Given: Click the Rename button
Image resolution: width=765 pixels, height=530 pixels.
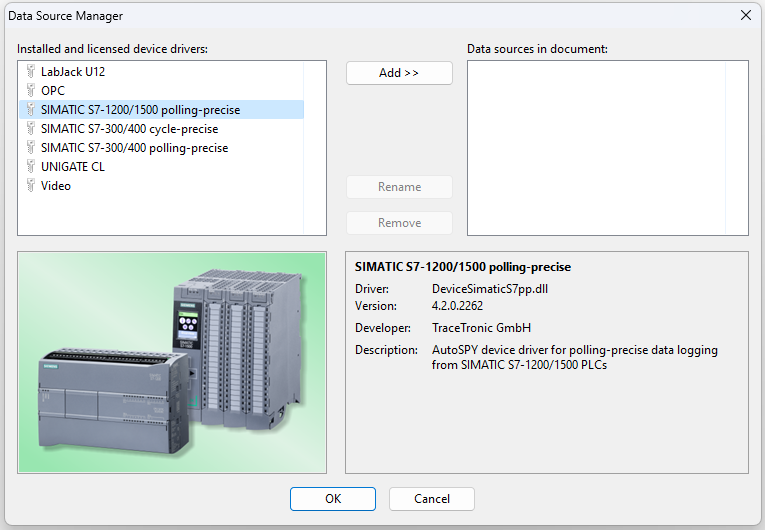Looking at the screenshot, I should pos(399,187).
